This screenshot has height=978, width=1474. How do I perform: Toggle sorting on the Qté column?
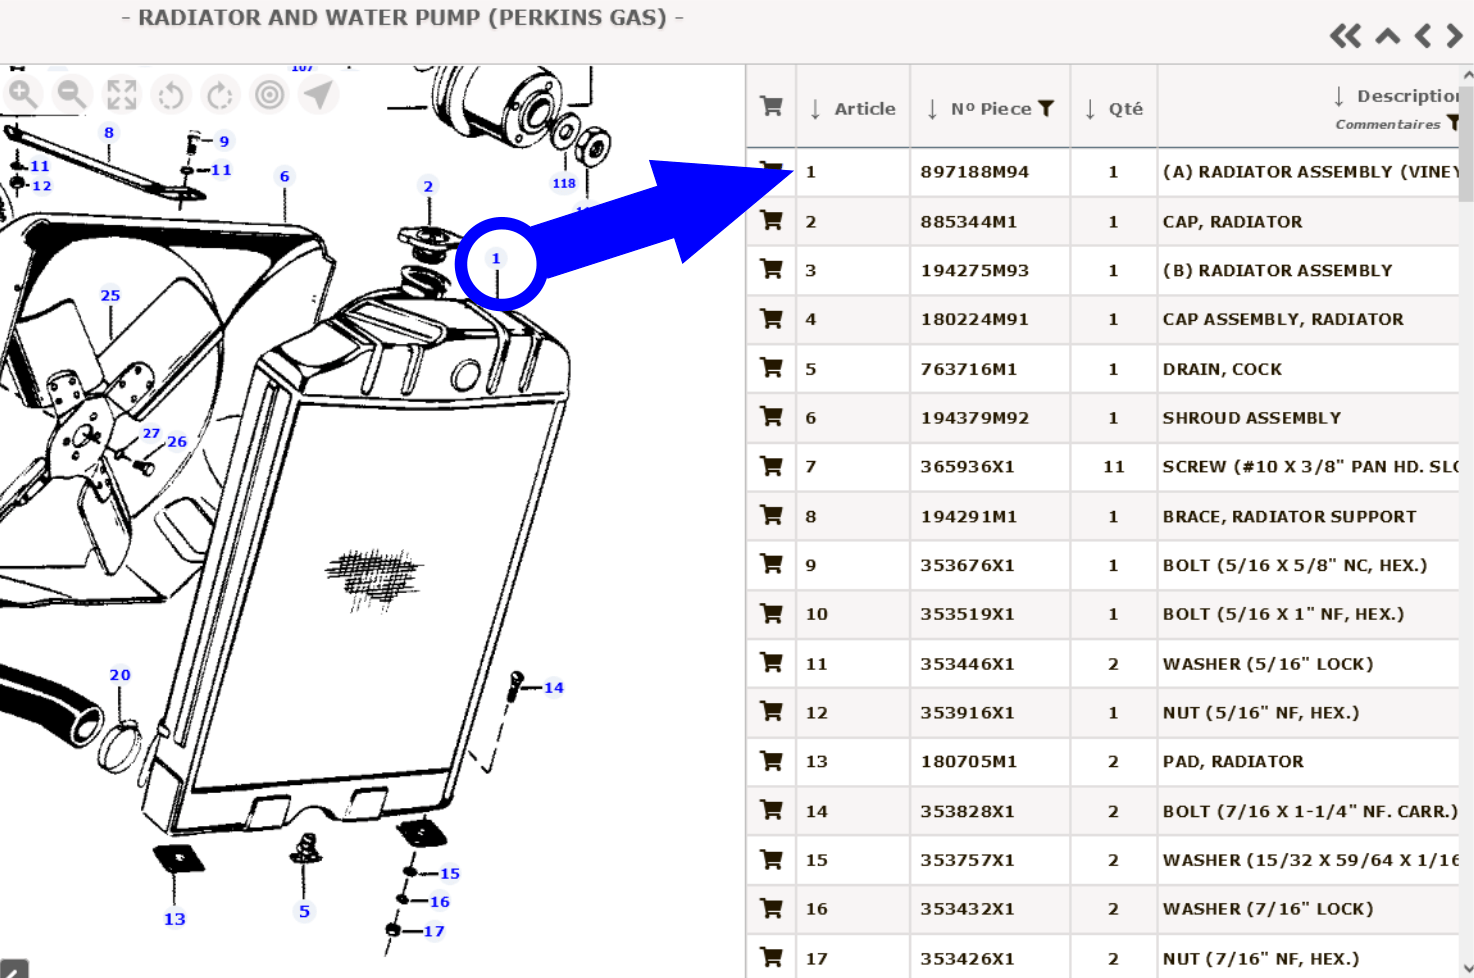(1088, 108)
